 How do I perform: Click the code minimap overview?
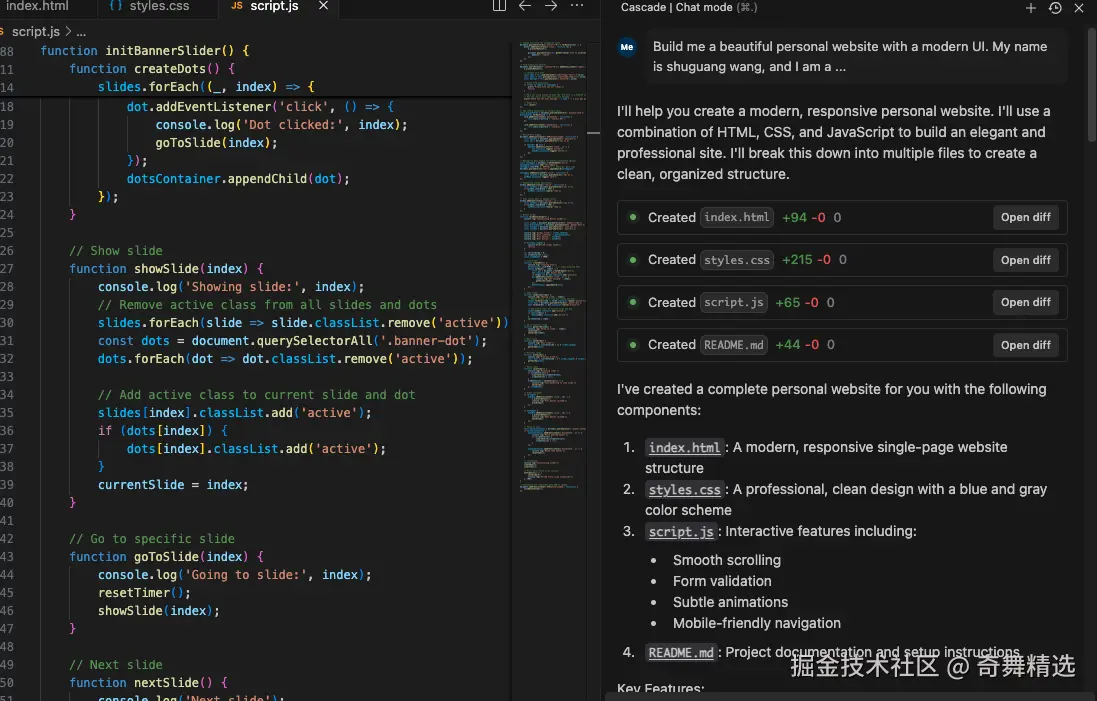pos(553,266)
